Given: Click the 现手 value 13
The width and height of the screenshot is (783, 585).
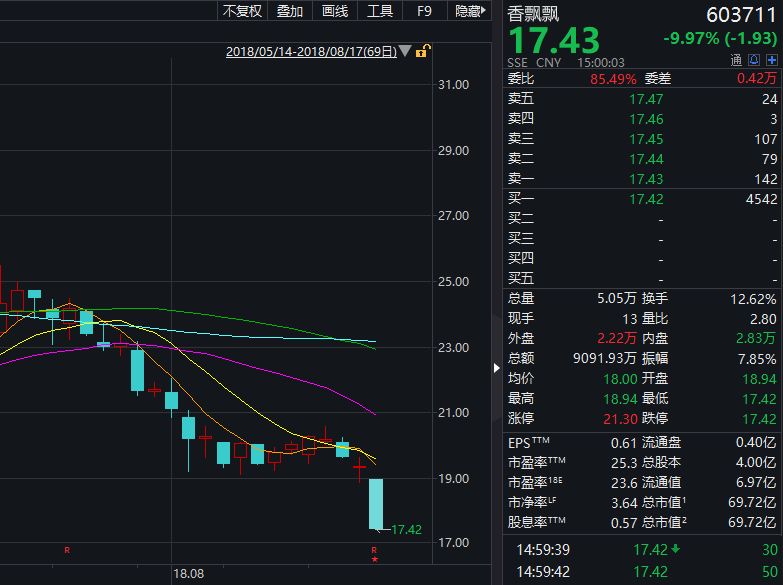Looking at the screenshot, I should pyautogui.click(x=630, y=319).
